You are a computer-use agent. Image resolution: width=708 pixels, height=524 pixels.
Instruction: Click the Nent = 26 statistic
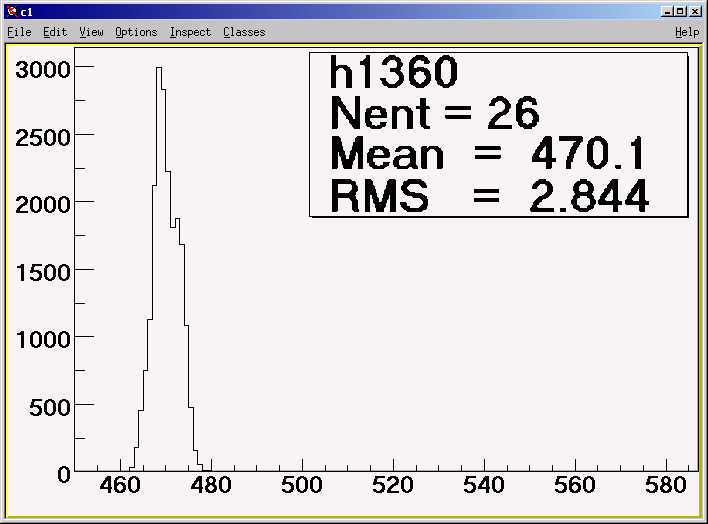click(x=435, y=113)
